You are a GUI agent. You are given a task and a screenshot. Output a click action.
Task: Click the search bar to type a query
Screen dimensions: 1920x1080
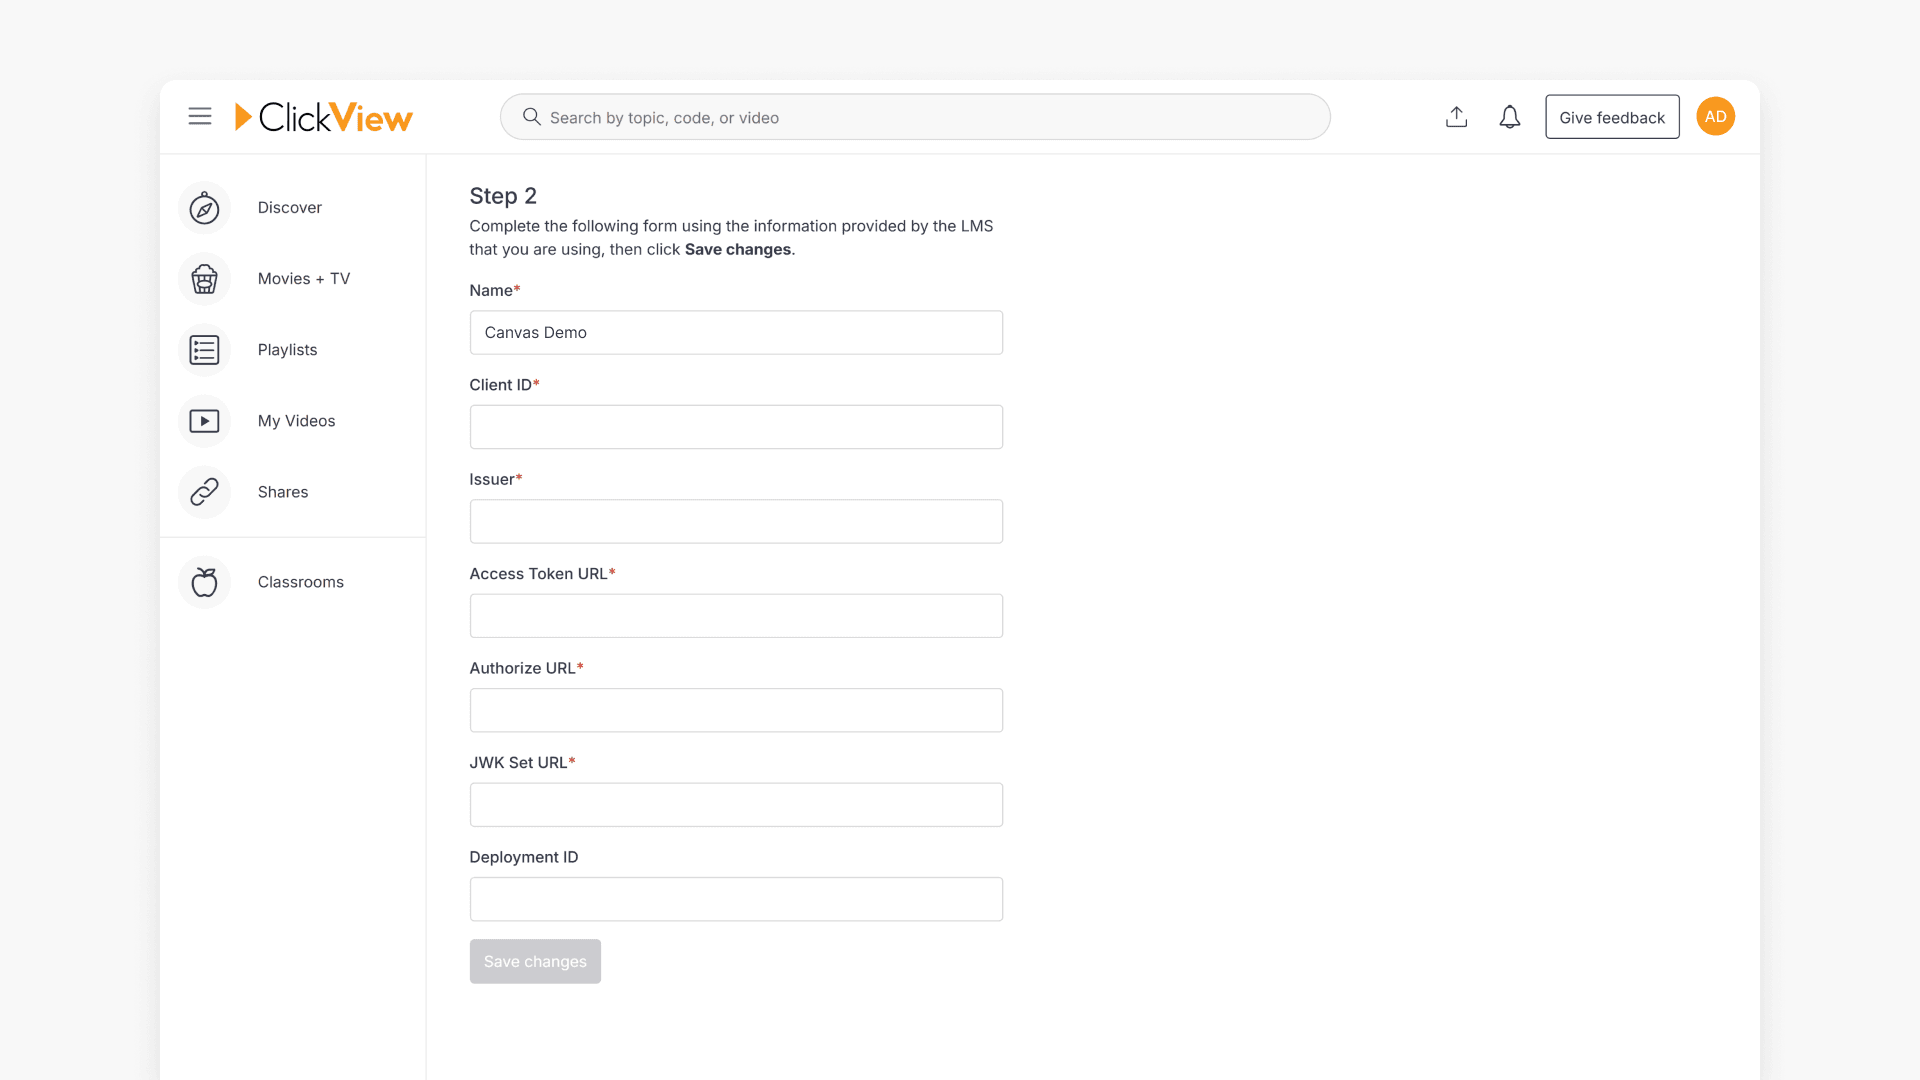[900, 117]
